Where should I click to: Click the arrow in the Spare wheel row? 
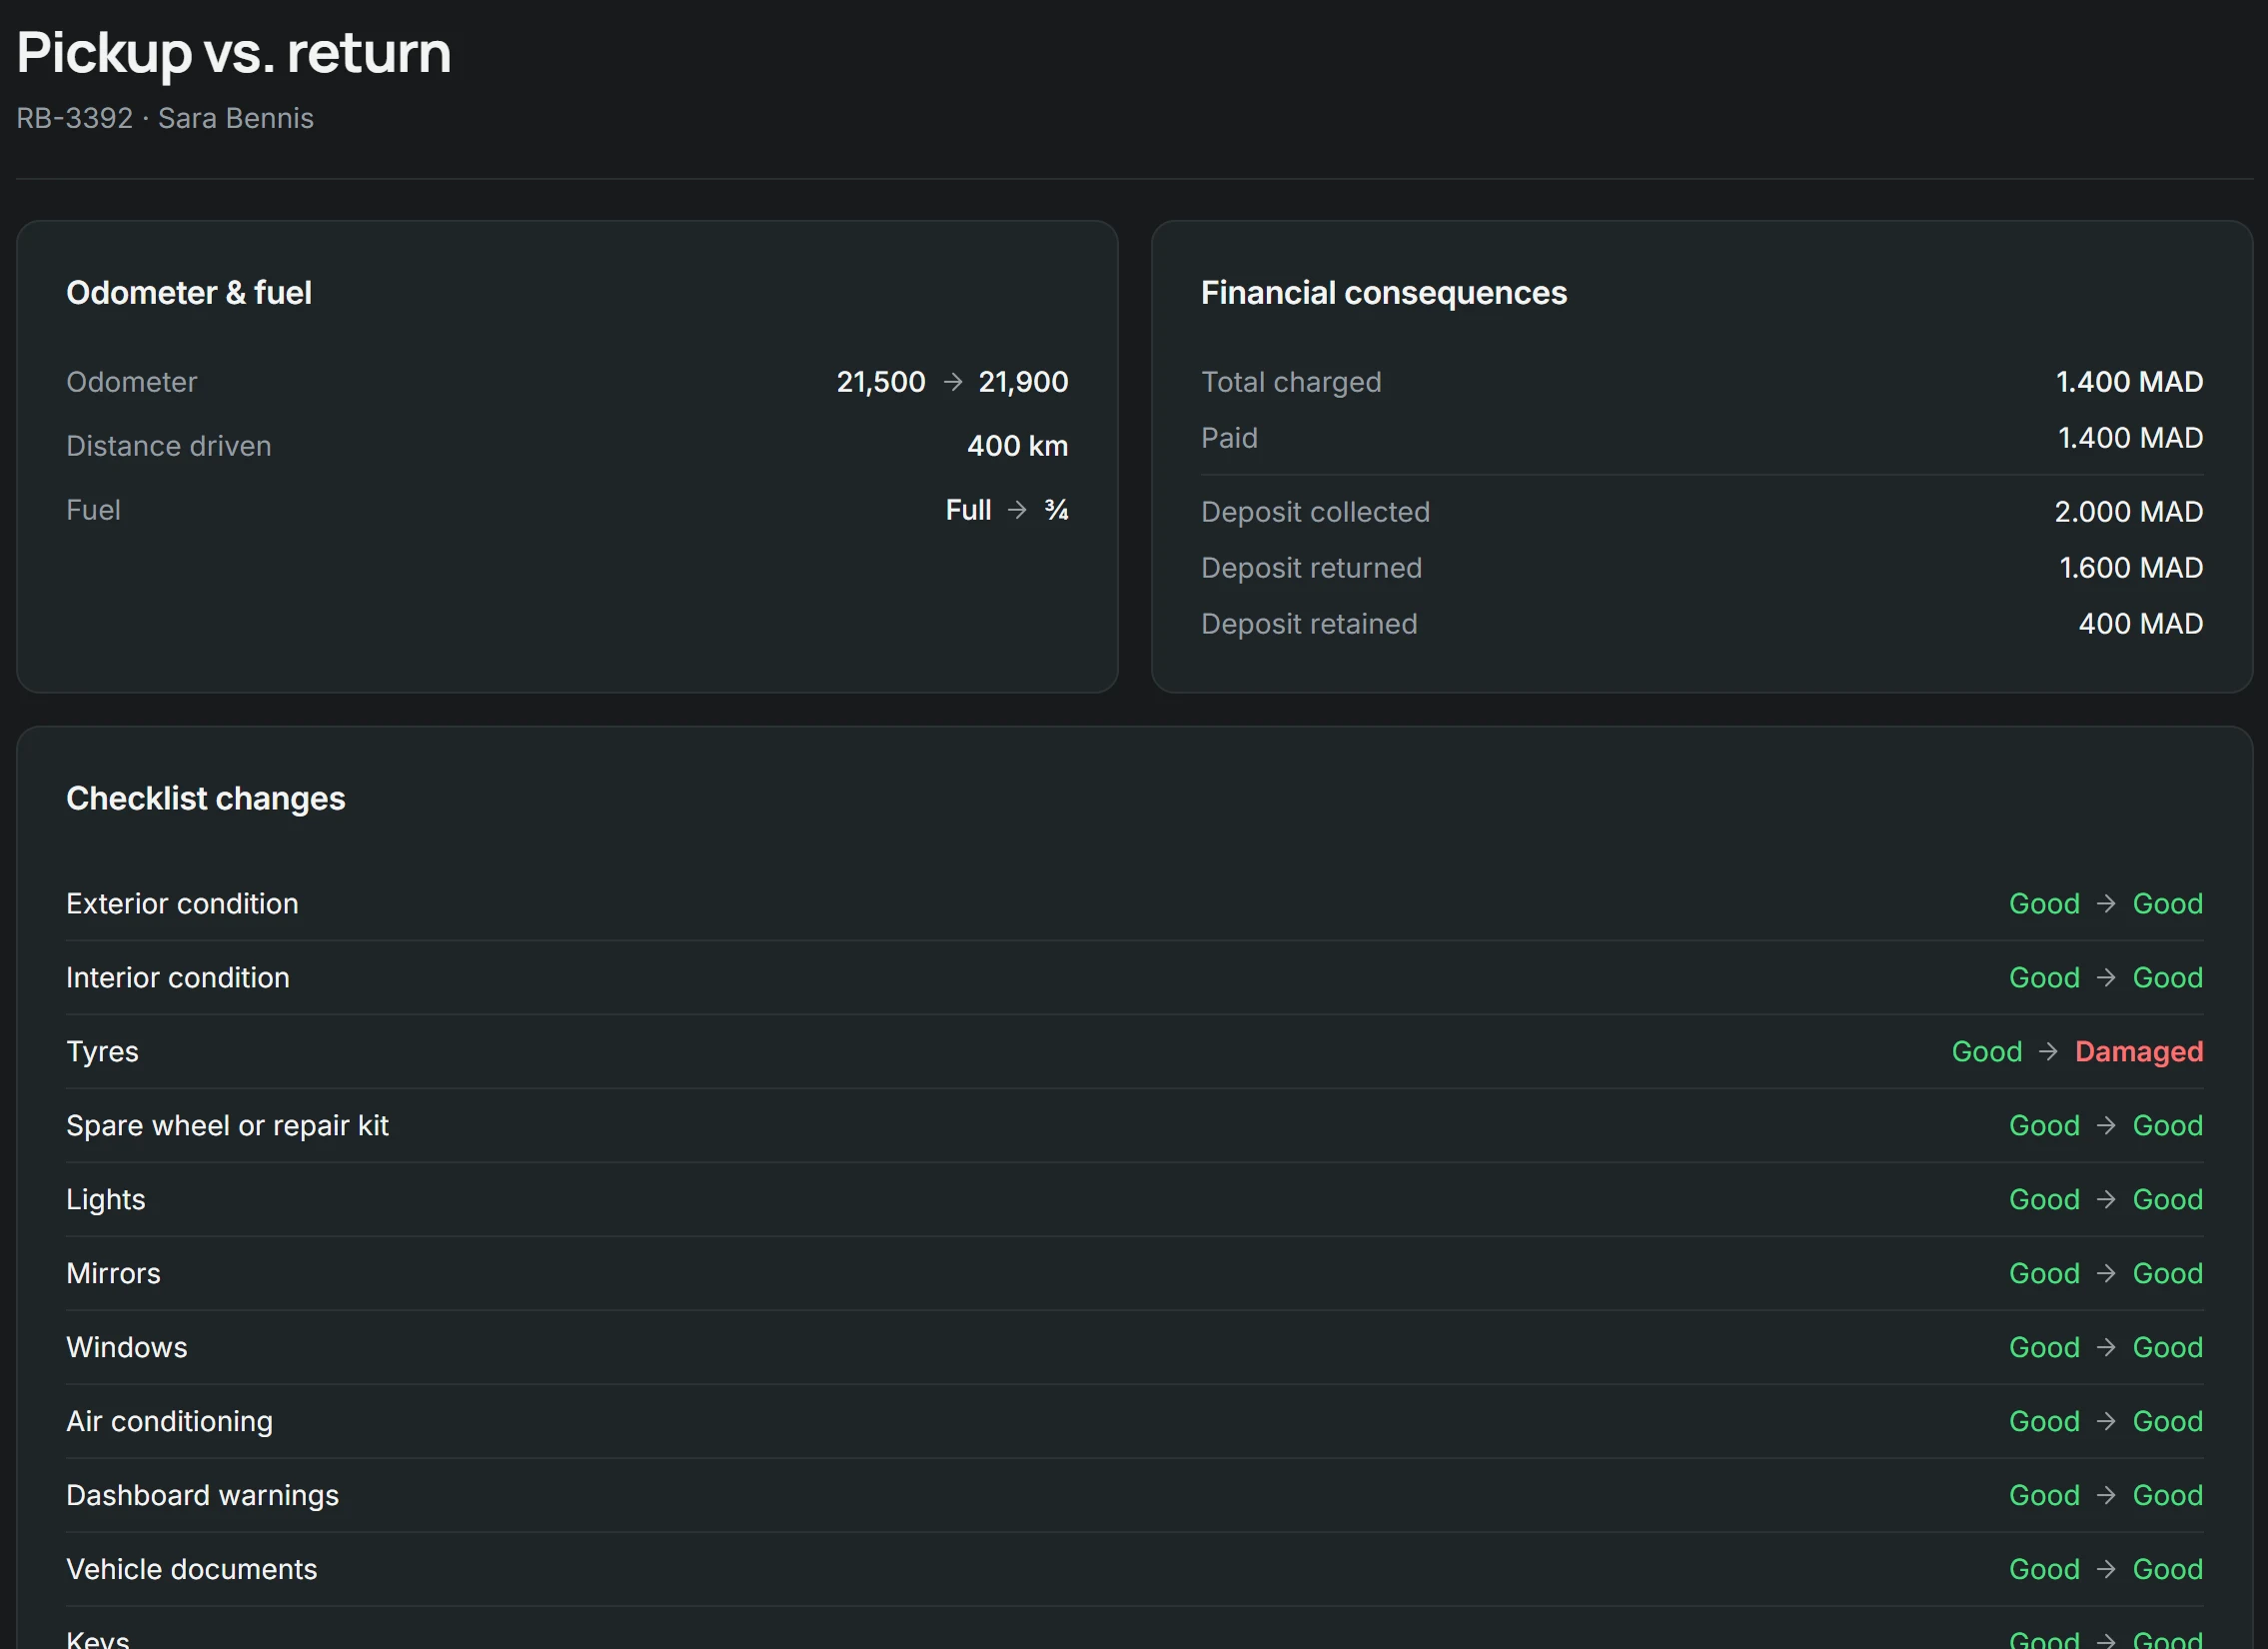pyautogui.click(x=2106, y=1126)
